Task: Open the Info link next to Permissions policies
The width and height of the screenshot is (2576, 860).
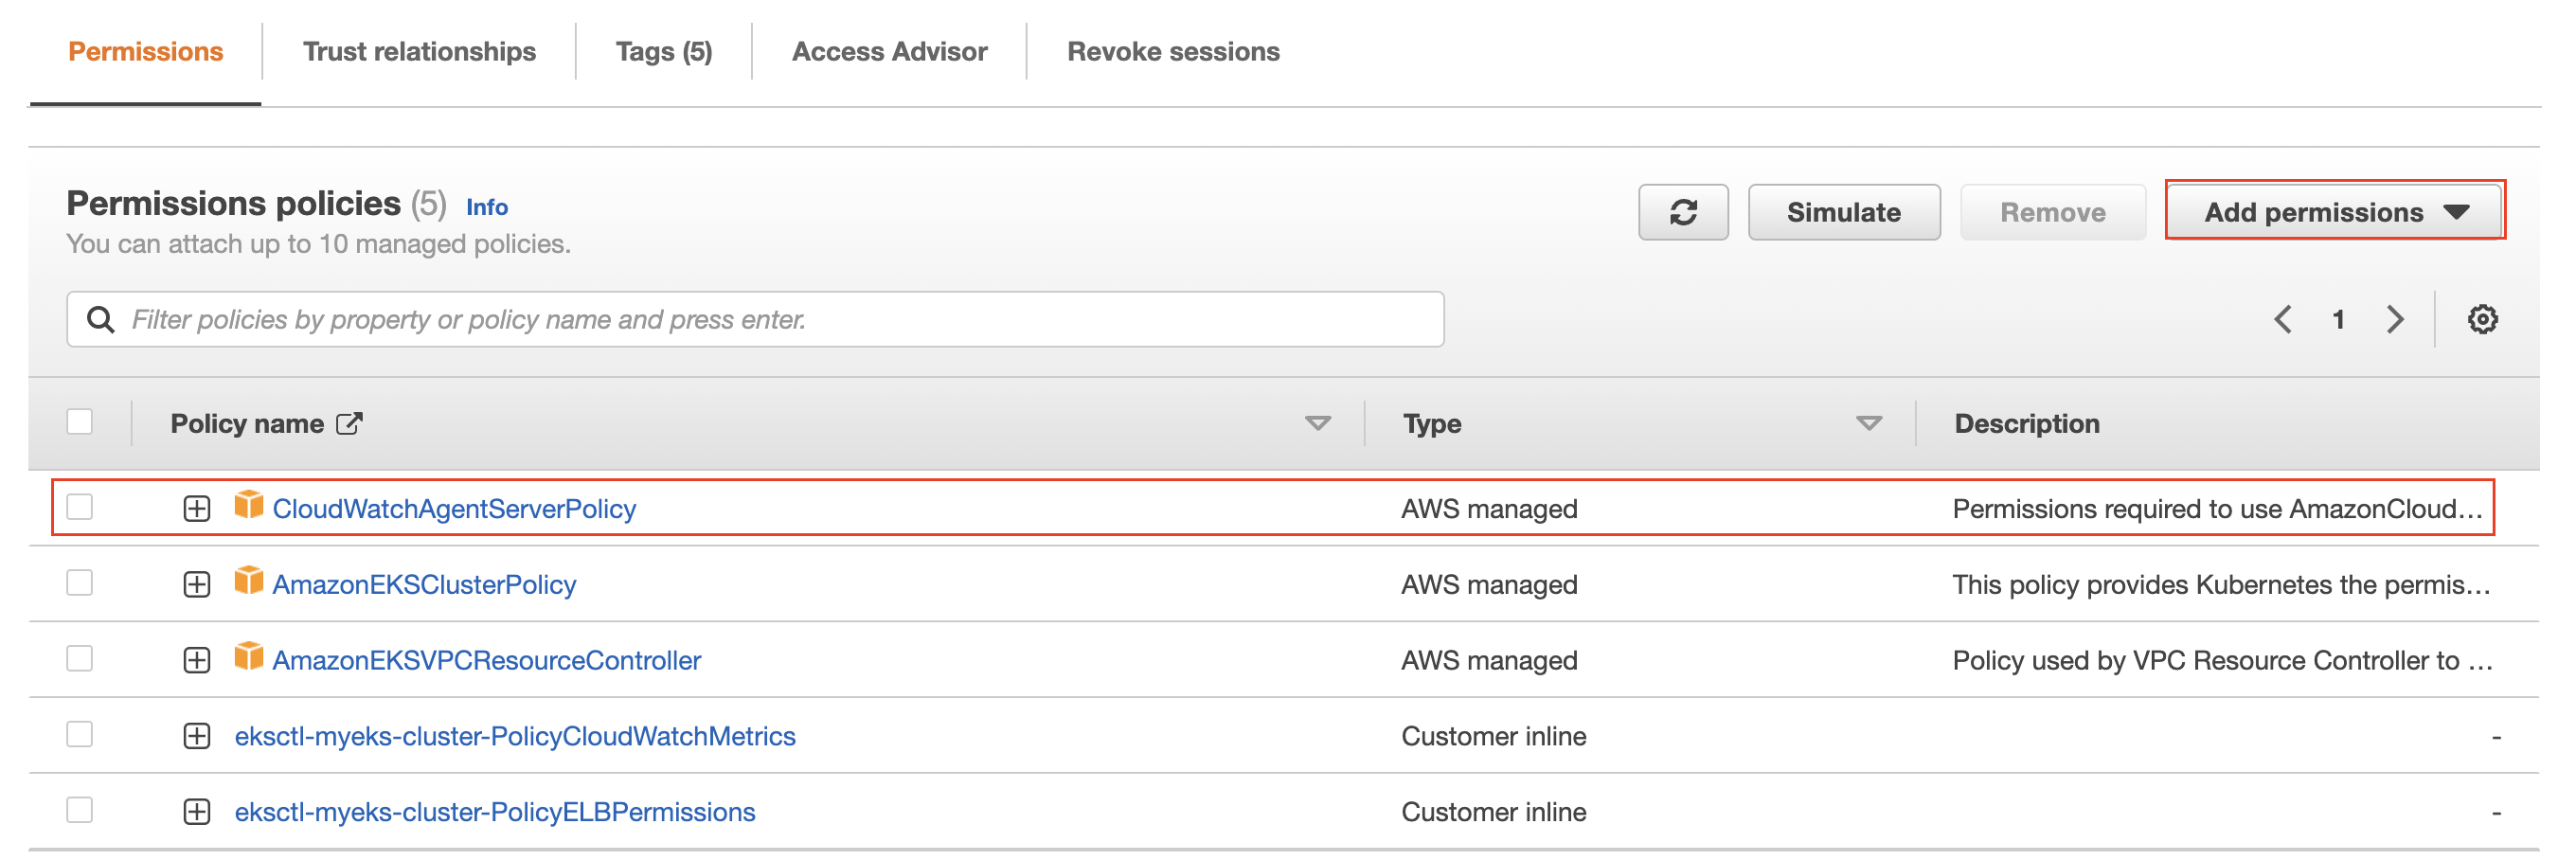Action: click(487, 207)
